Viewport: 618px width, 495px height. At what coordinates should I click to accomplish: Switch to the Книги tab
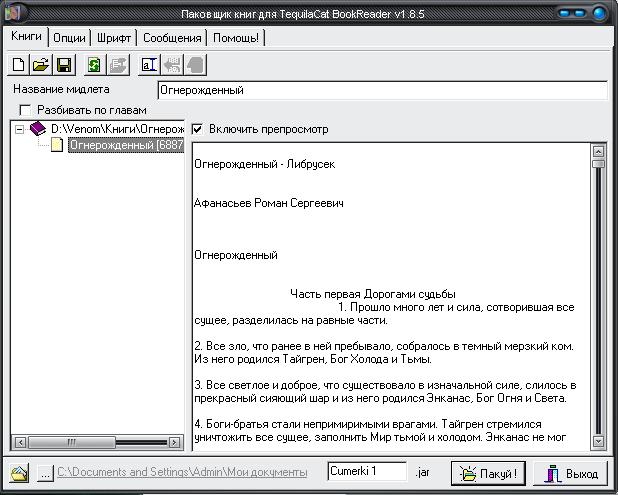pos(26,36)
